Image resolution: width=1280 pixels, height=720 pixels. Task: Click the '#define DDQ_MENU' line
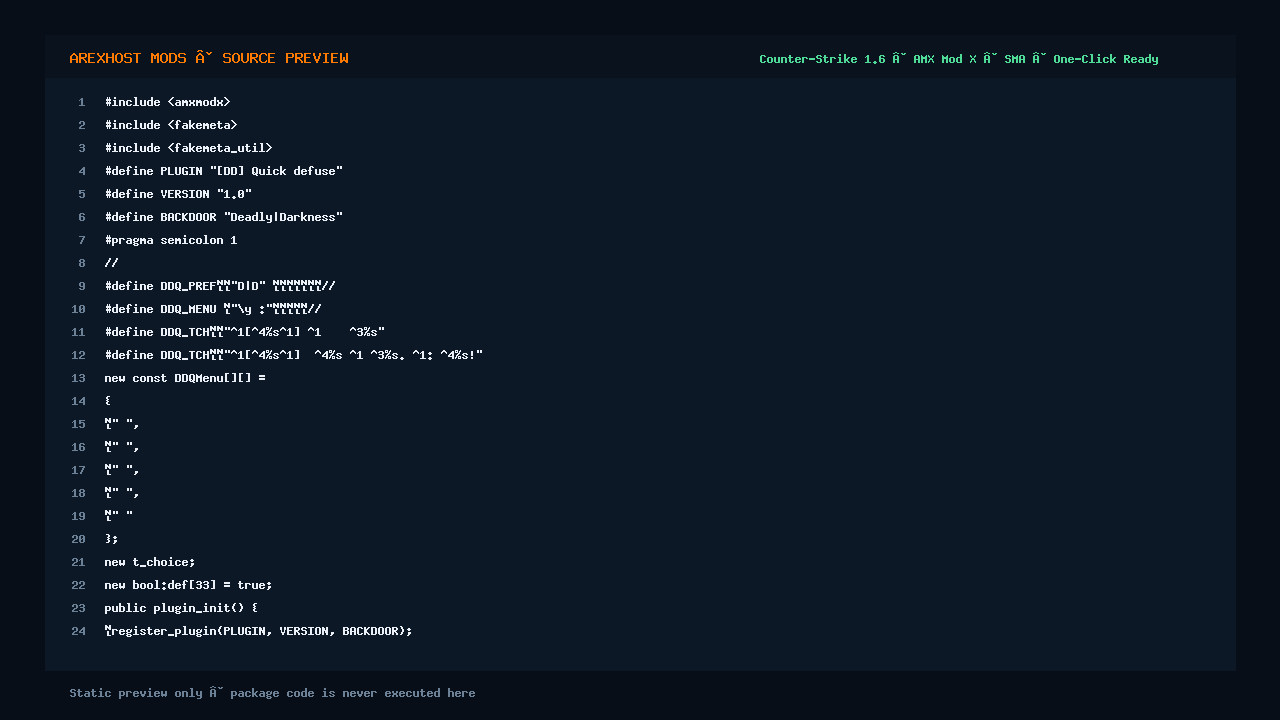pyautogui.click(x=213, y=309)
